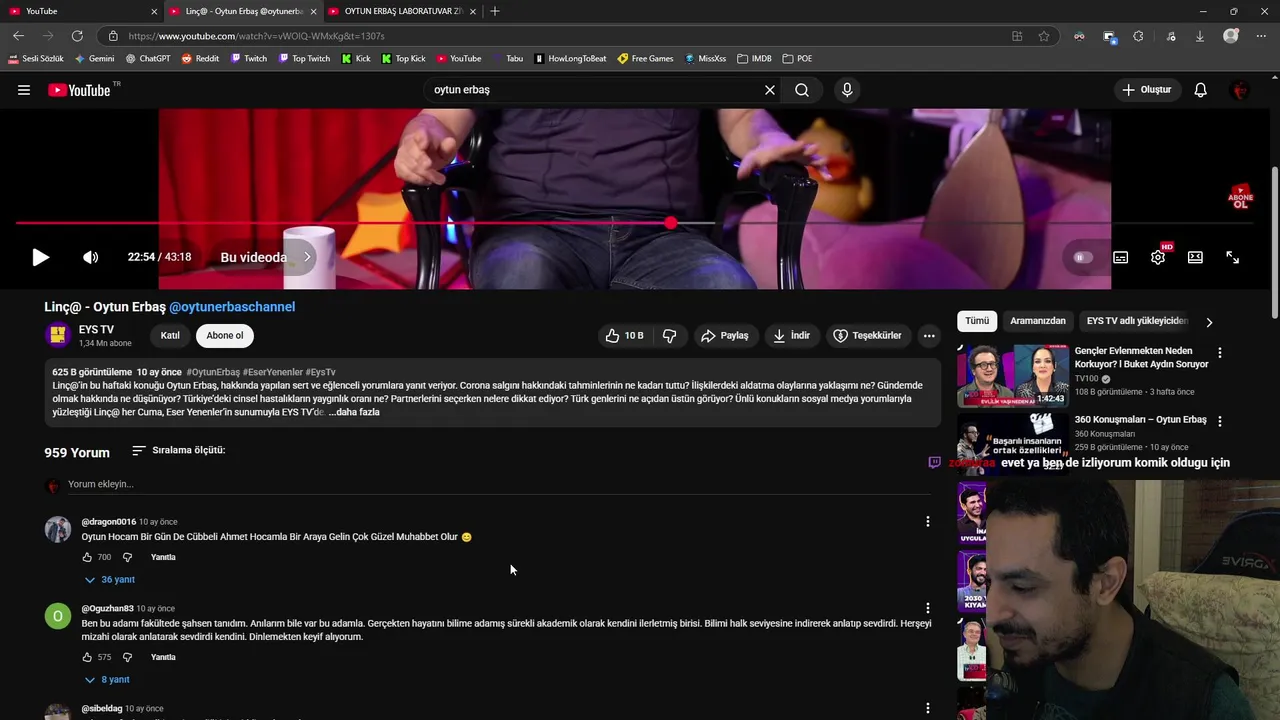Open options for '360 Konuşmaları' suggested video

[x=1220, y=421]
